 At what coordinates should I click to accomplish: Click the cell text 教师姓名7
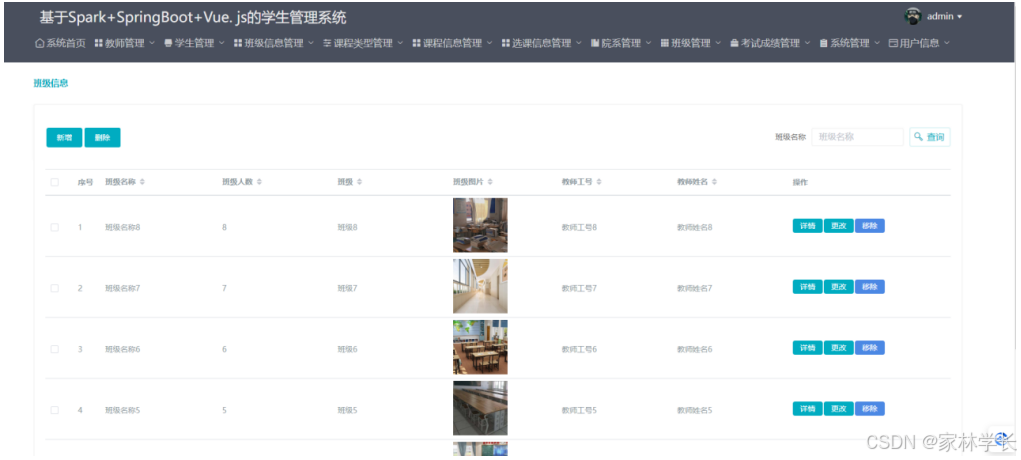click(695, 288)
